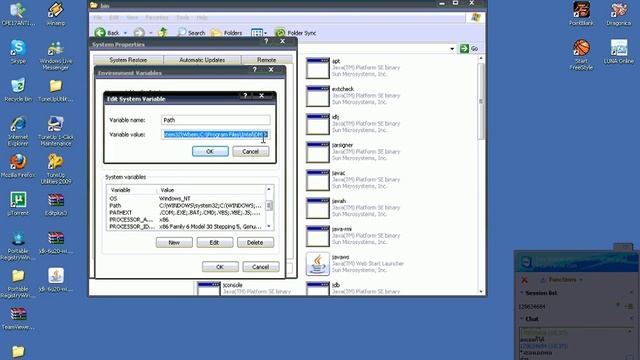Click Value column header in system variables
The height and width of the screenshot is (360, 640).
211,190
